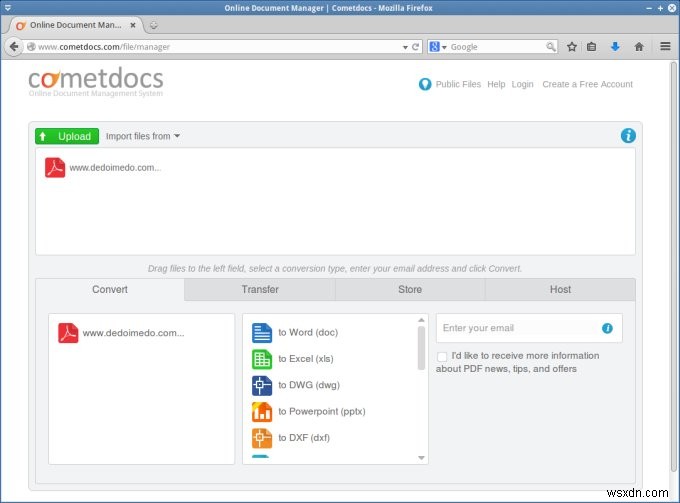Select the PDF file icon in the upload area
The height and width of the screenshot is (503, 680).
coord(55,168)
